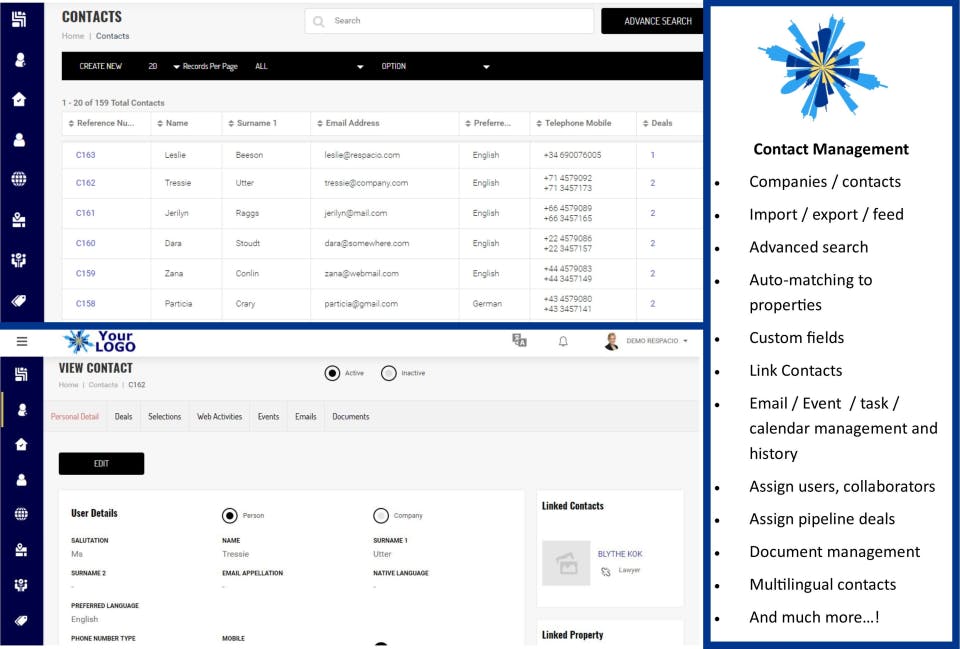Click the globe icon in the lower sidebar

(21, 514)
